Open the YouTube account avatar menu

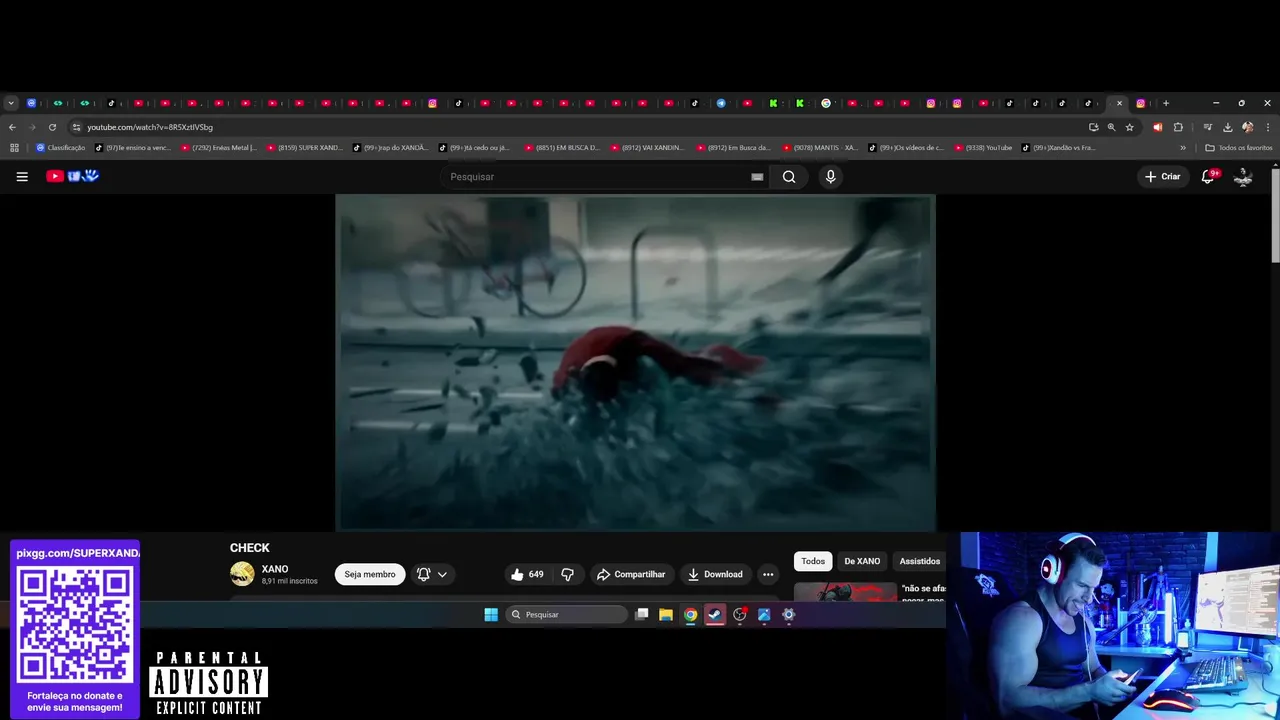pos(1243,177)
